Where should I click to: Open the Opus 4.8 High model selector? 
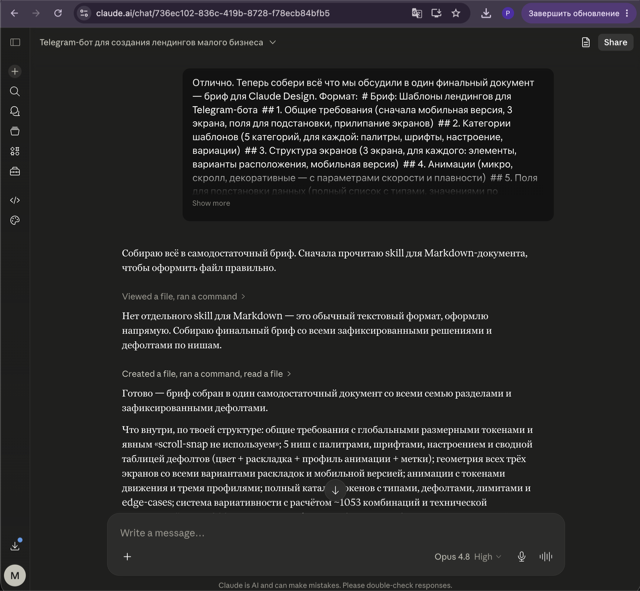pos(468,557)
